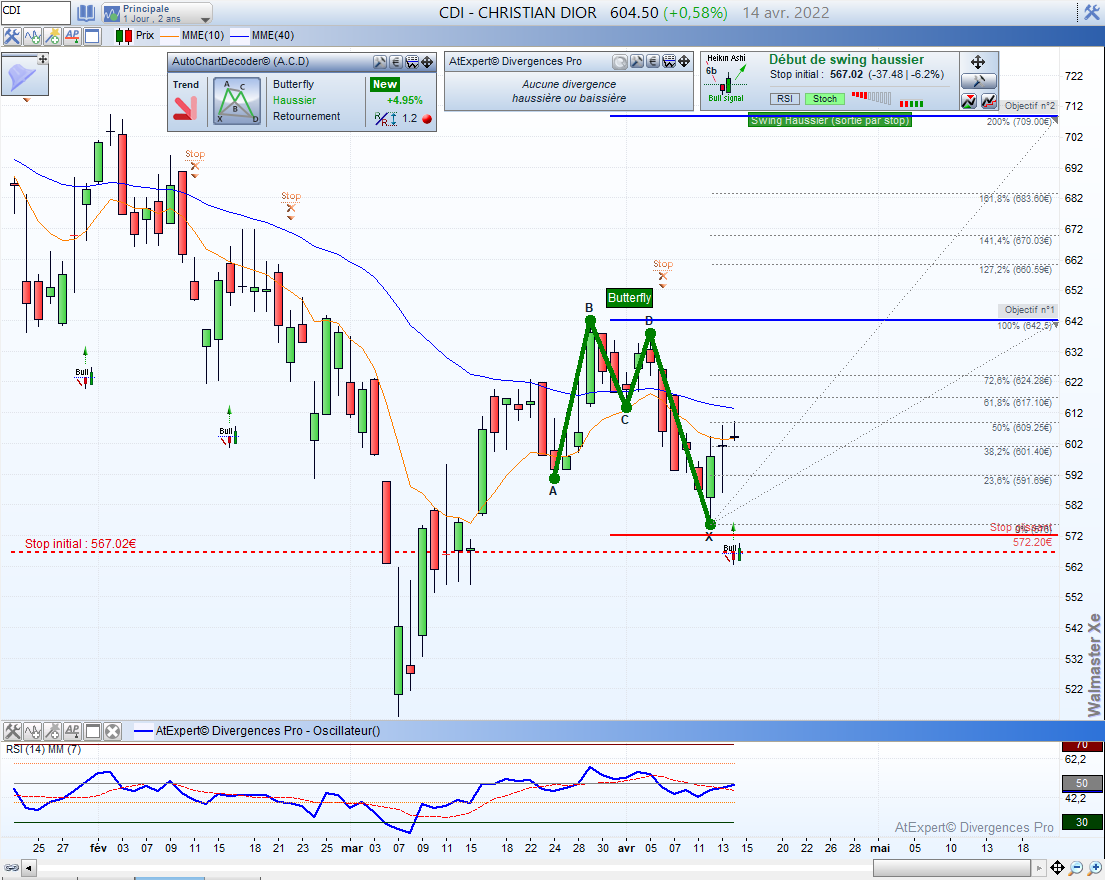1105x880 pixels.
Task: Open AutoChartDecoder settings wrench icon
Action: click(380, 62)
